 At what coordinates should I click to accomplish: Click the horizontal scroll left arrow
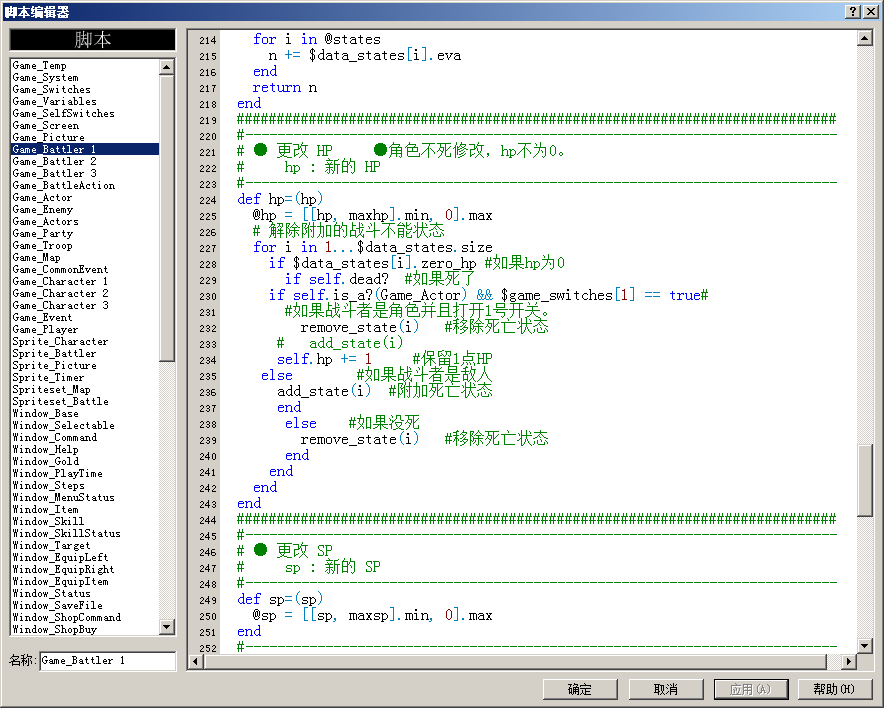click(x=195, y=661)
